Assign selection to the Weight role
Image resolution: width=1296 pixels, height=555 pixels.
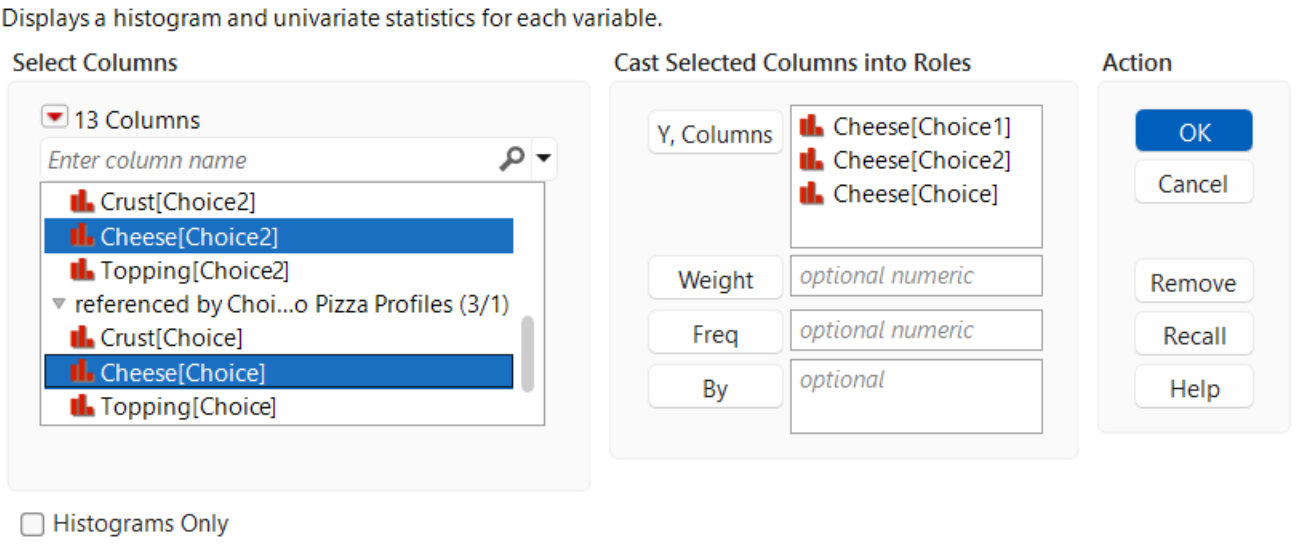[x=715, y=280]
